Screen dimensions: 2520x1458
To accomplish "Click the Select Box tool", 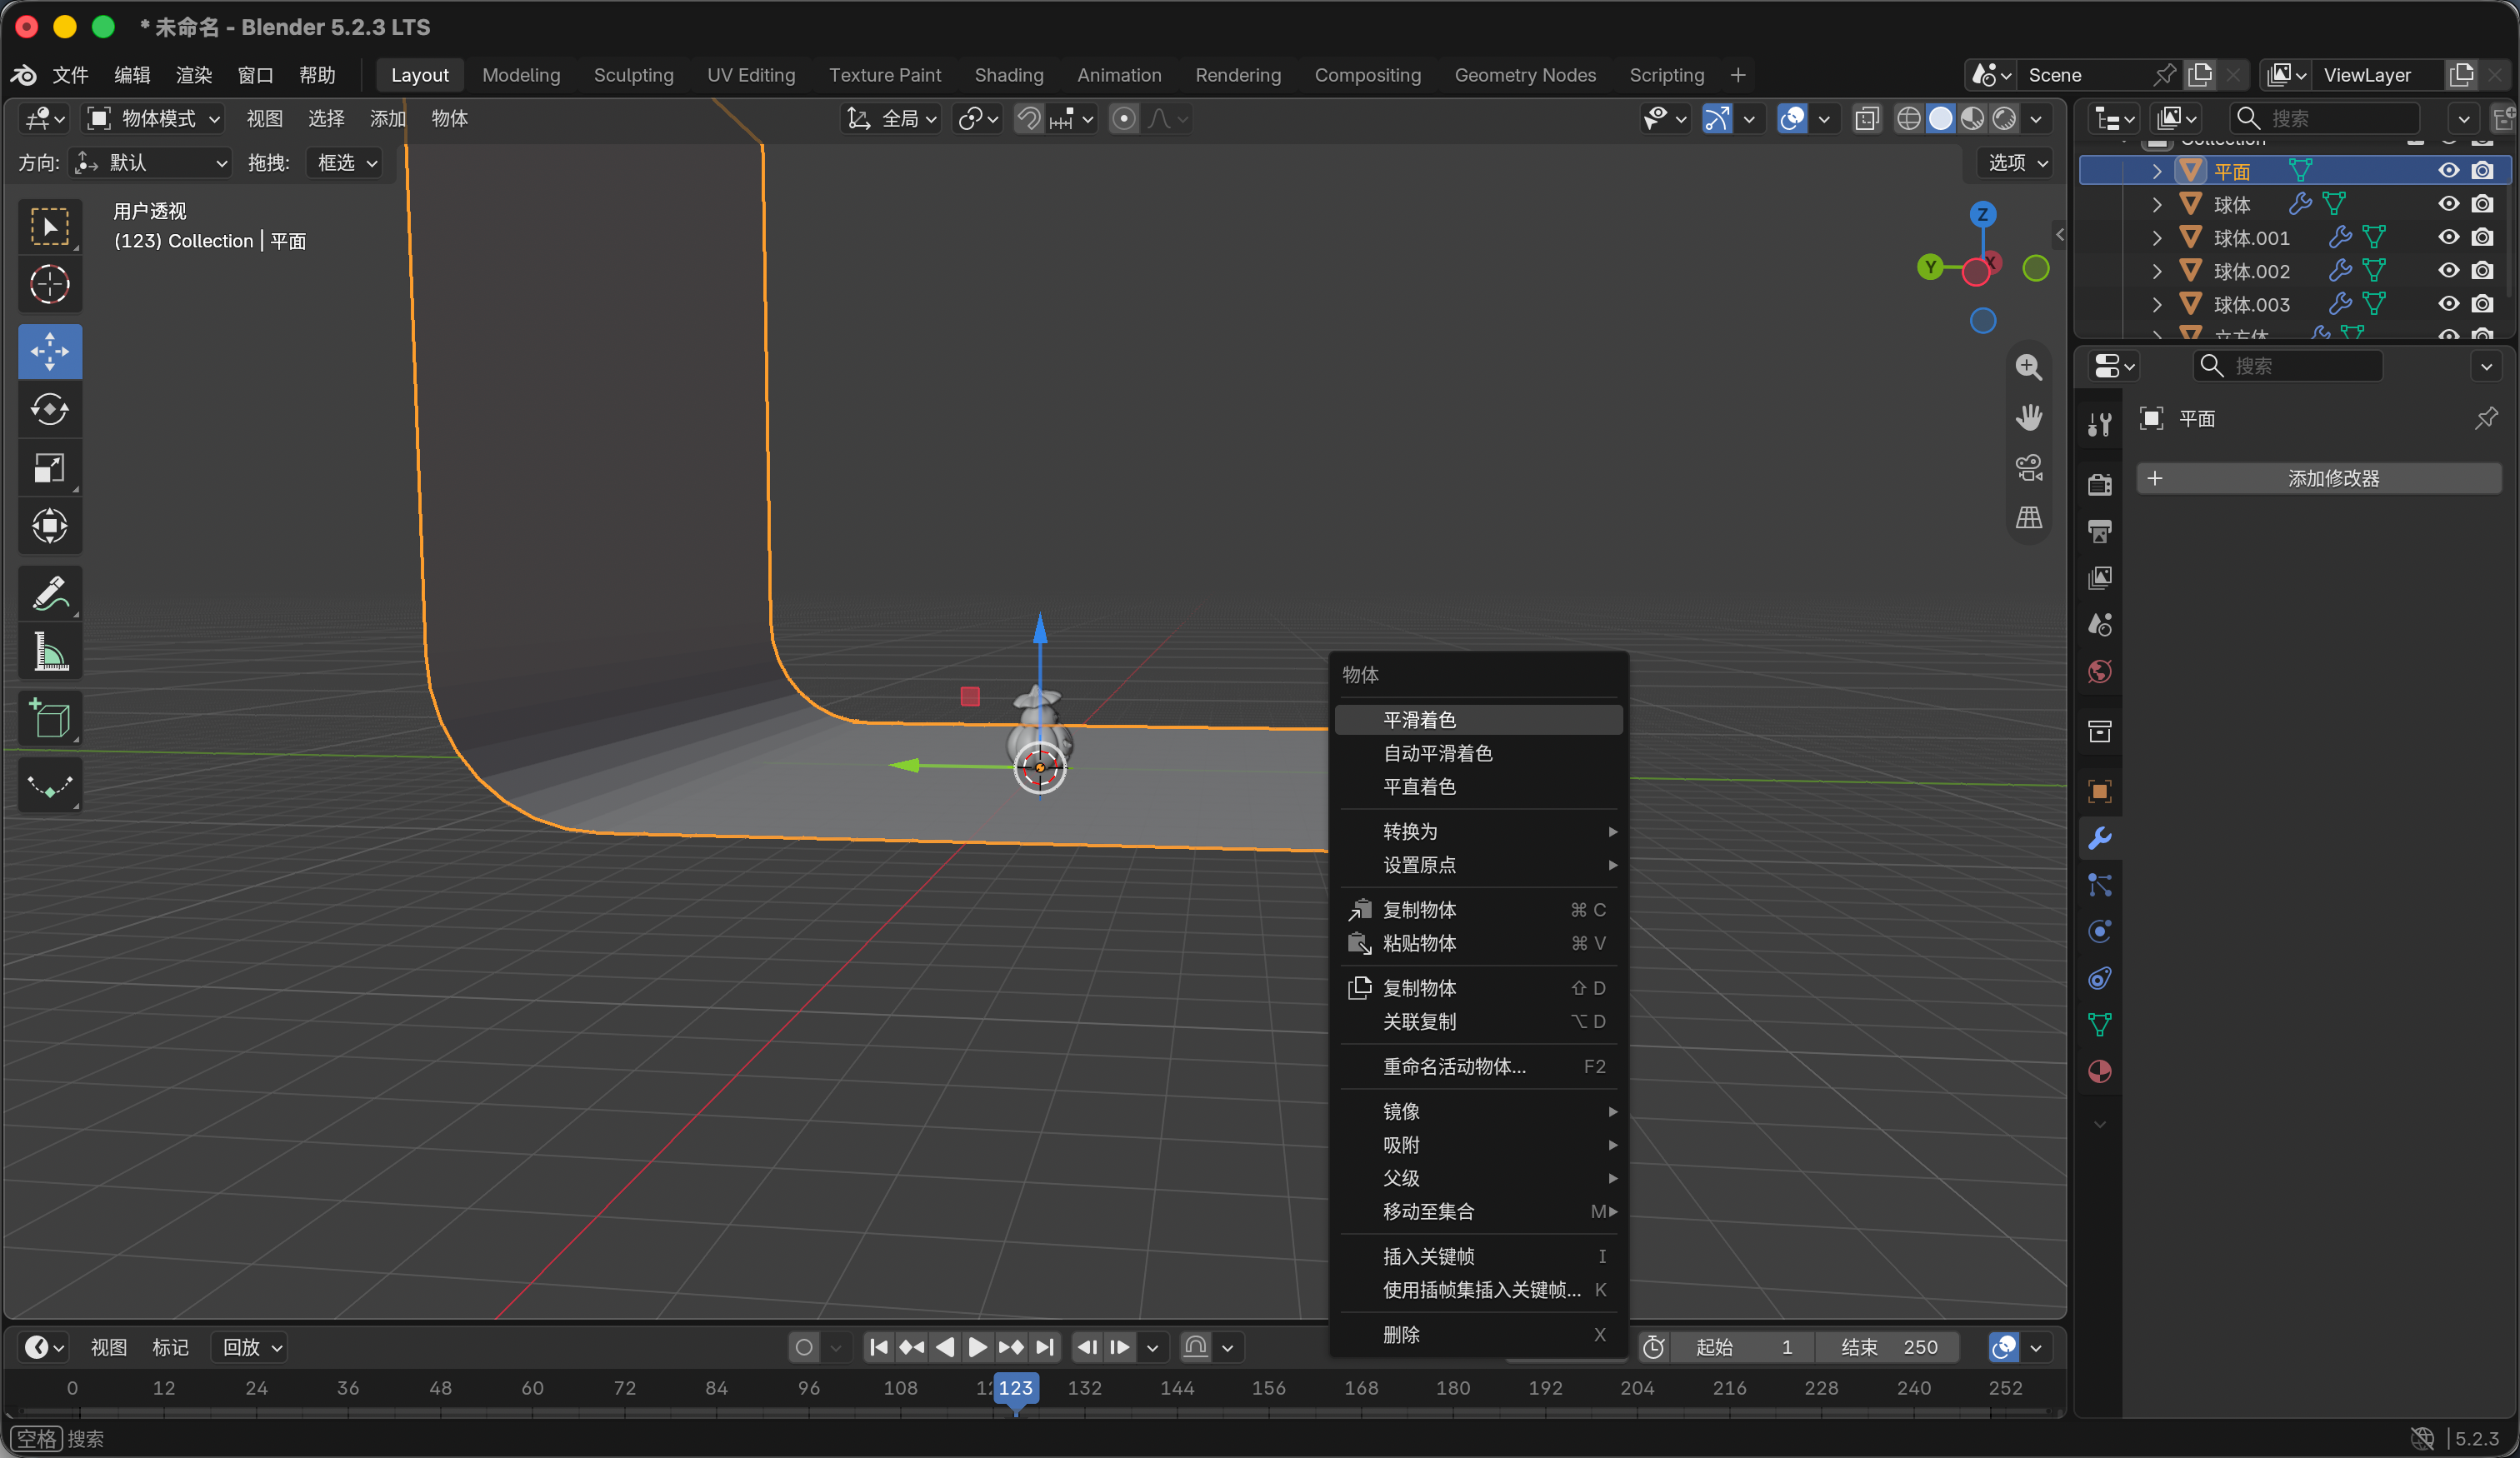I will point(50,226).
